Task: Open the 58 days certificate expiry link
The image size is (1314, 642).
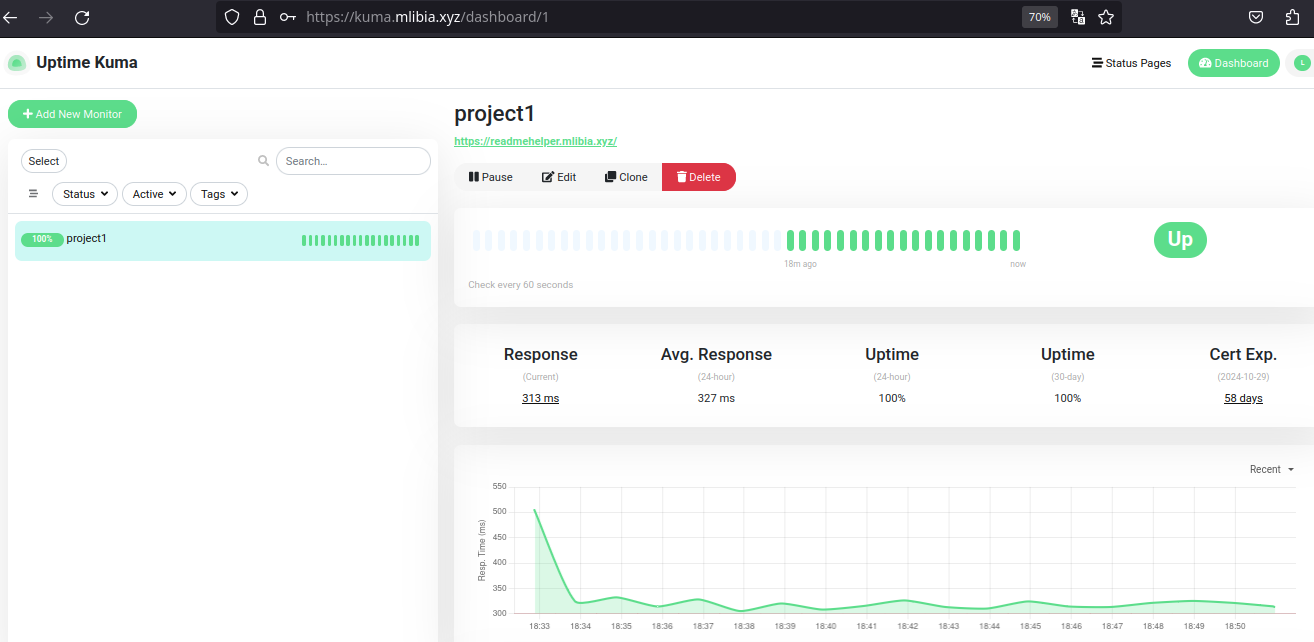Action: coord(1243,397)
